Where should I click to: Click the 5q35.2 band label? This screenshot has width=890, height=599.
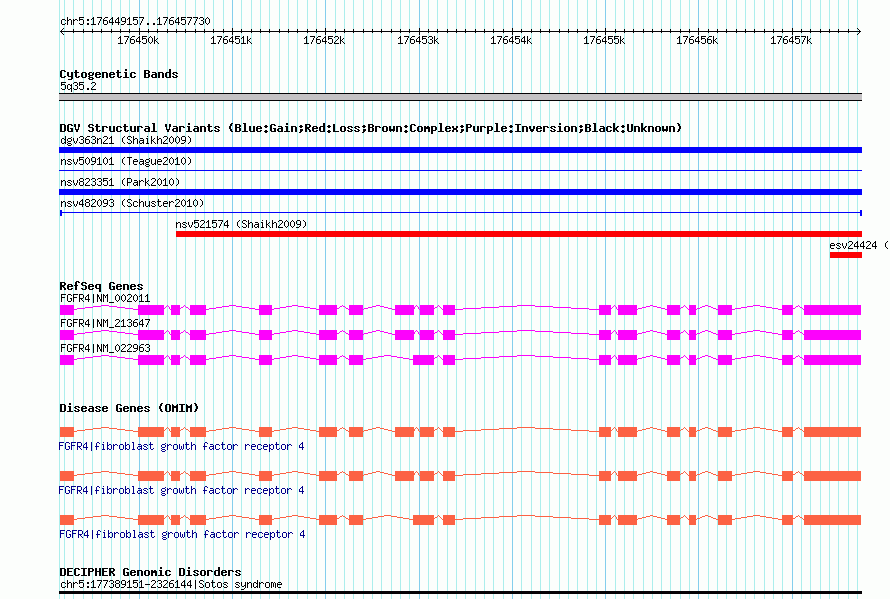pyautogui.click(x=78, y=86)
